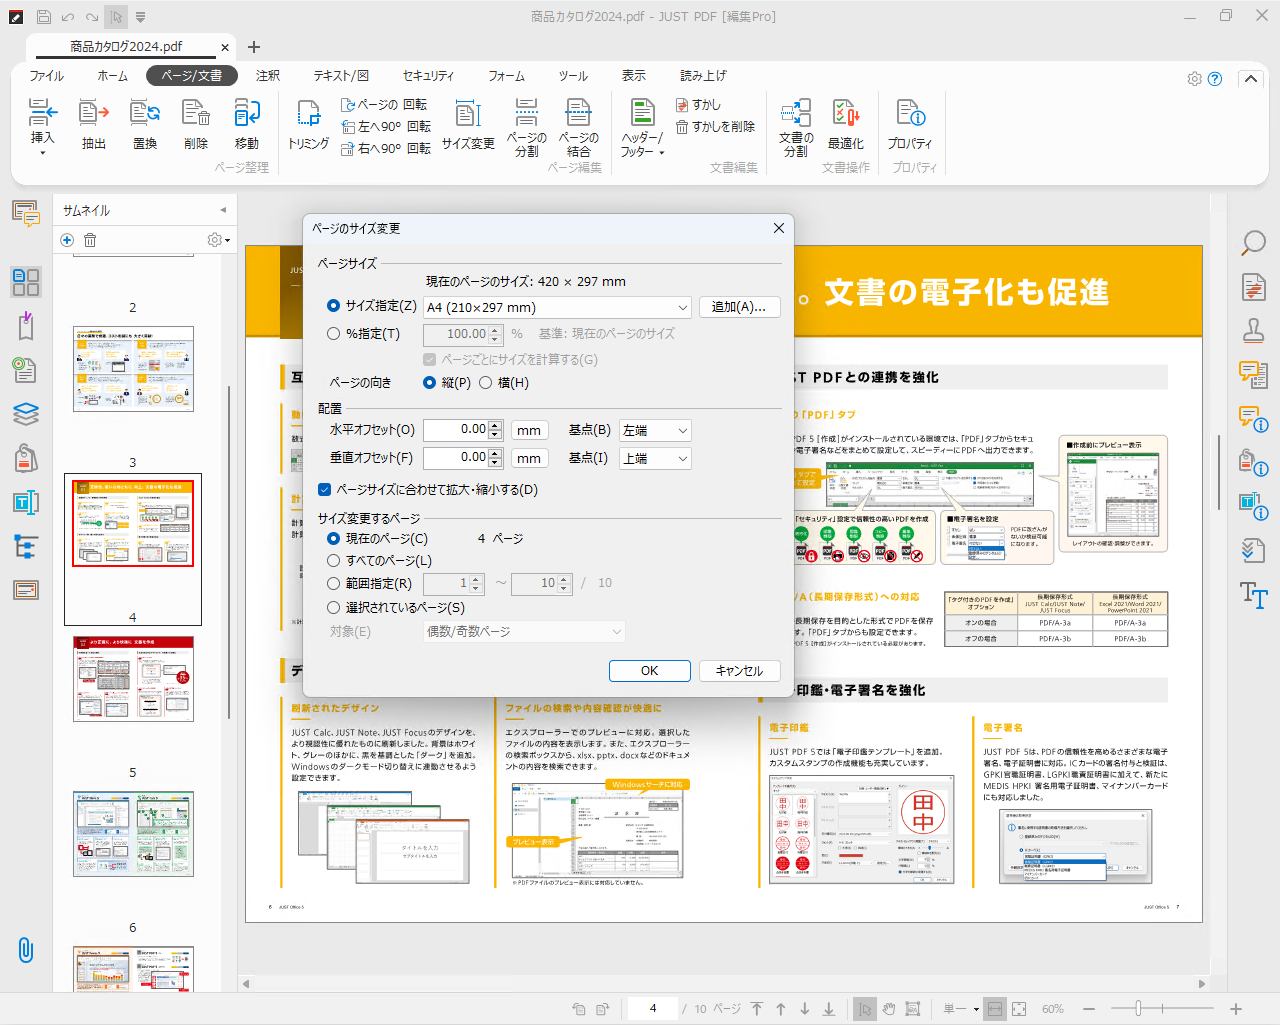The width and height of the screenshot is (1280, 1025).
Task: Open the A4 (210×297 mm) size dropdown
Action: click(x=557, y=308)
